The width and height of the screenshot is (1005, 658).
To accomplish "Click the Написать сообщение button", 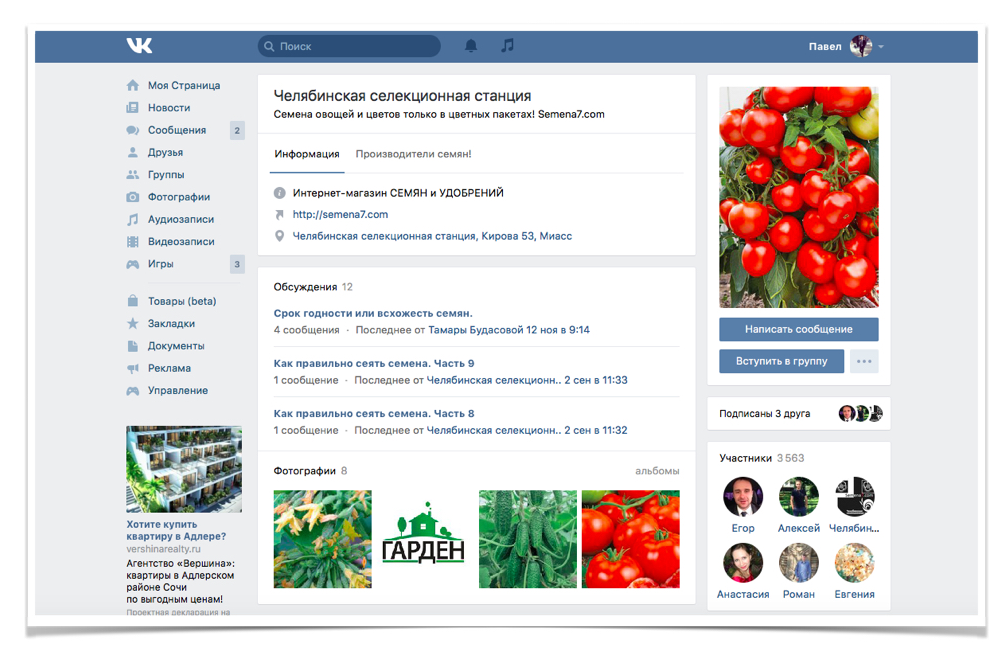I will coord(799,329).
